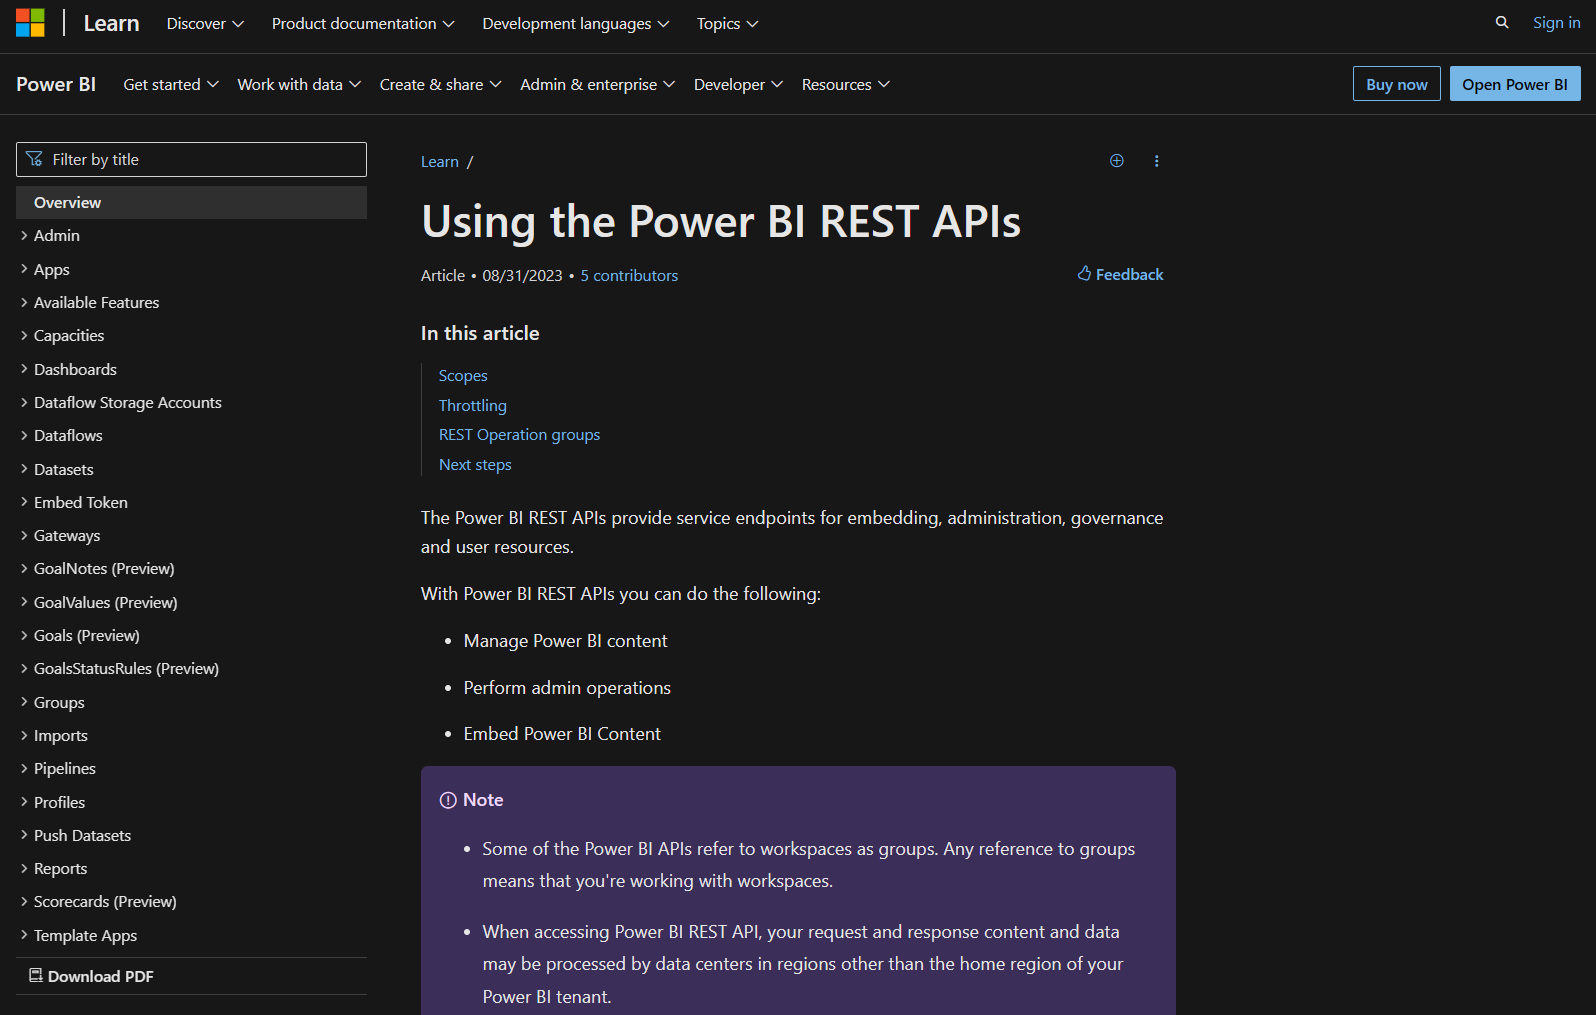
Task: Click the add to collection plus icon
Action: pyautogui.click(x=1117, y=161)
